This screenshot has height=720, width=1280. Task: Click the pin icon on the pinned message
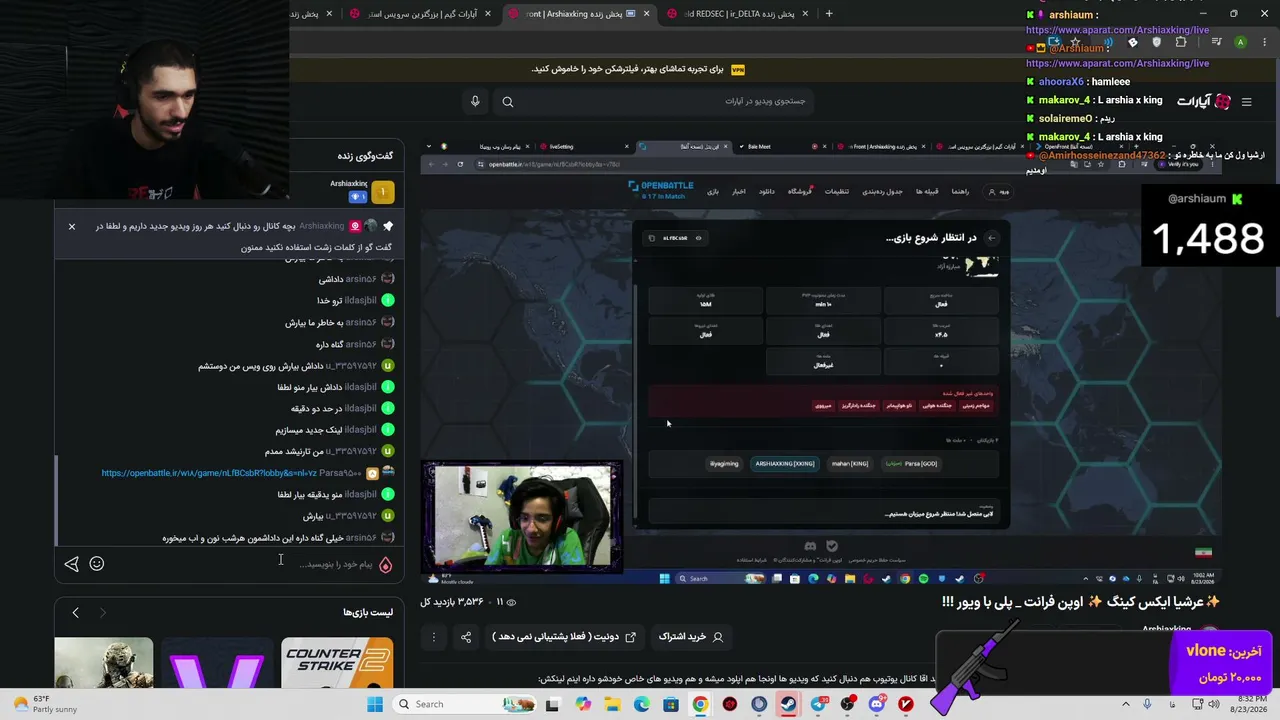pos(388,226)
